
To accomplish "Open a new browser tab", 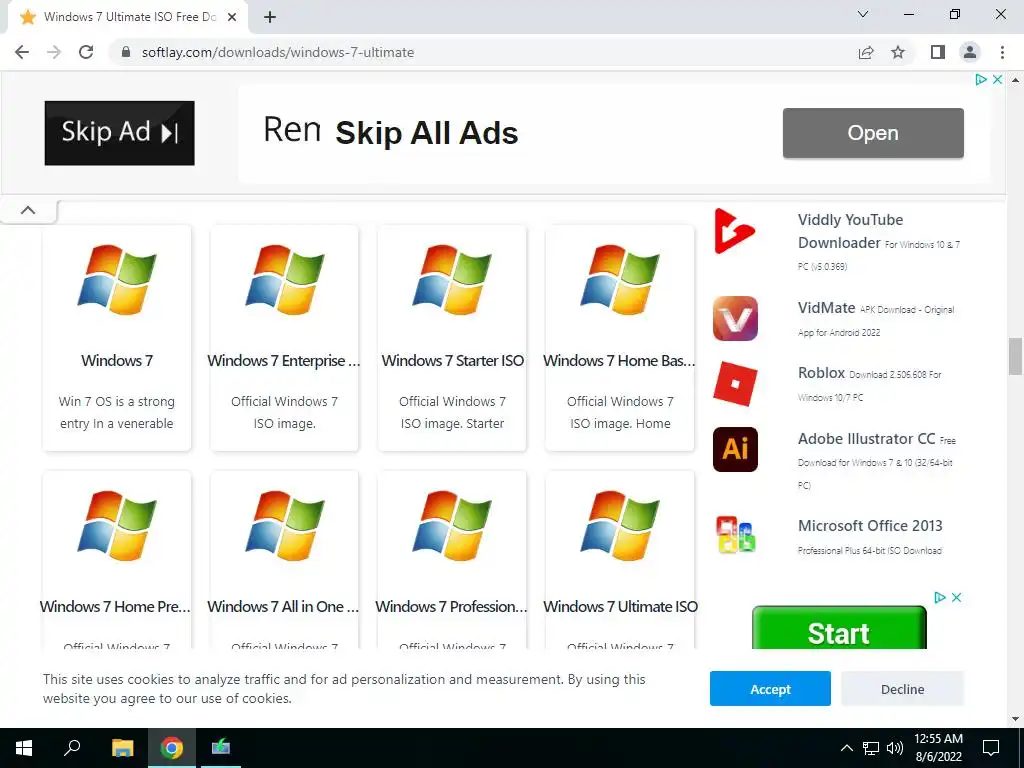I will [x=270, y=17].
